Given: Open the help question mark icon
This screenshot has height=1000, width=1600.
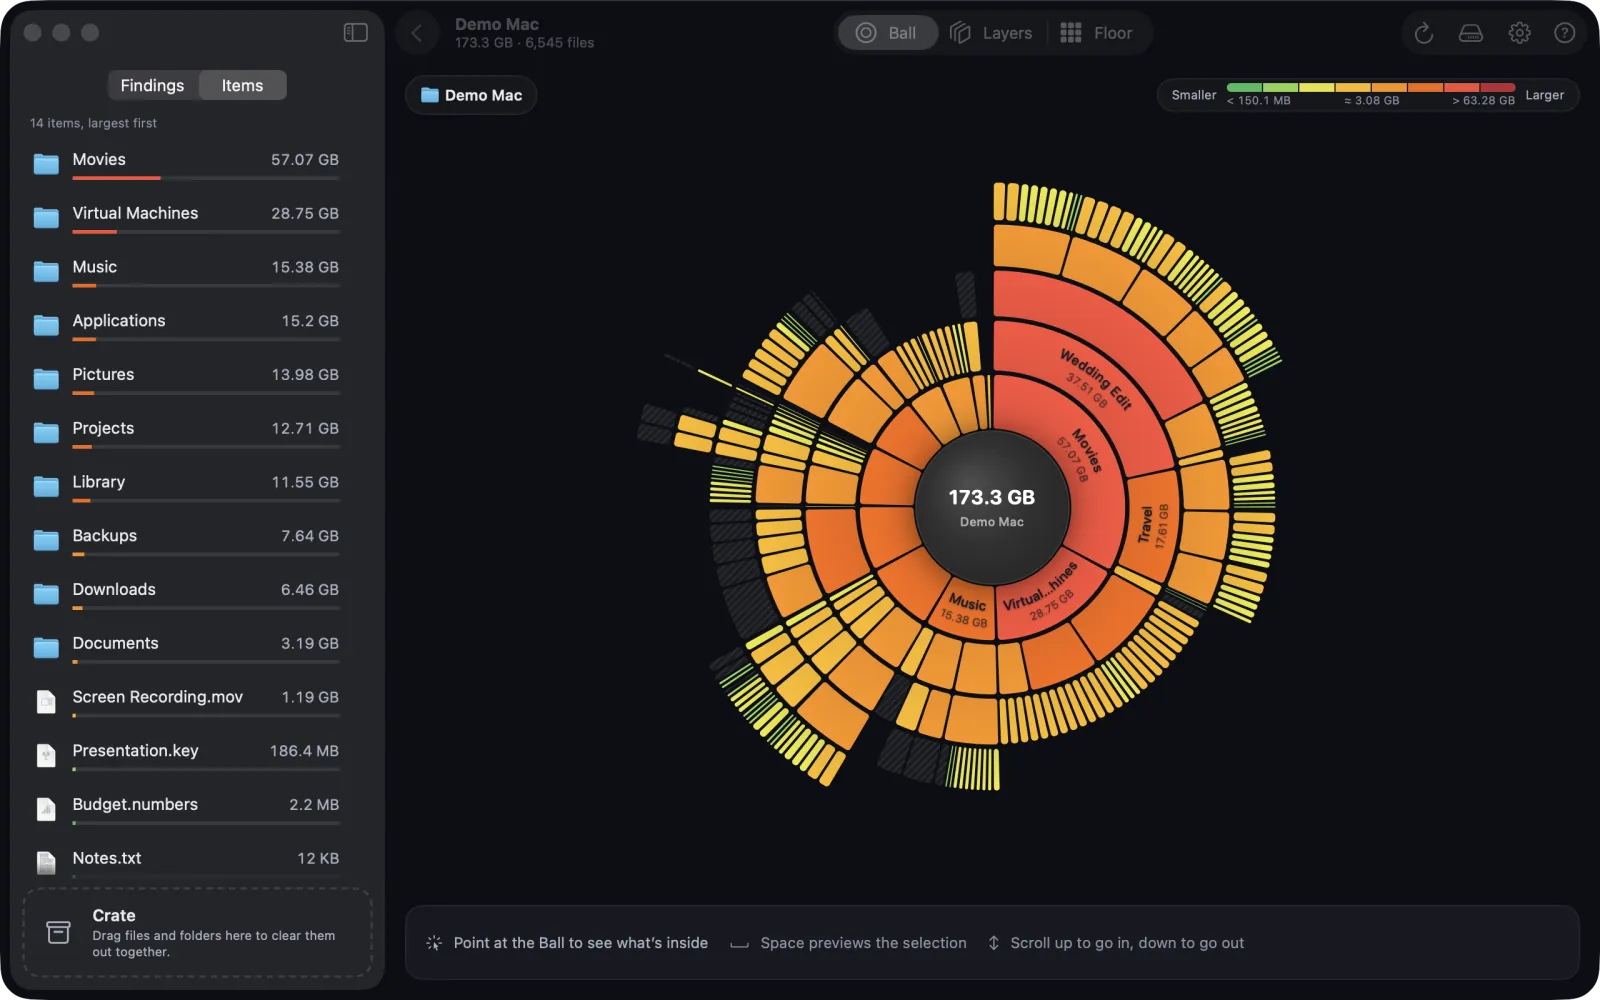Looking at the screenshot, I should click(1565, 33).
